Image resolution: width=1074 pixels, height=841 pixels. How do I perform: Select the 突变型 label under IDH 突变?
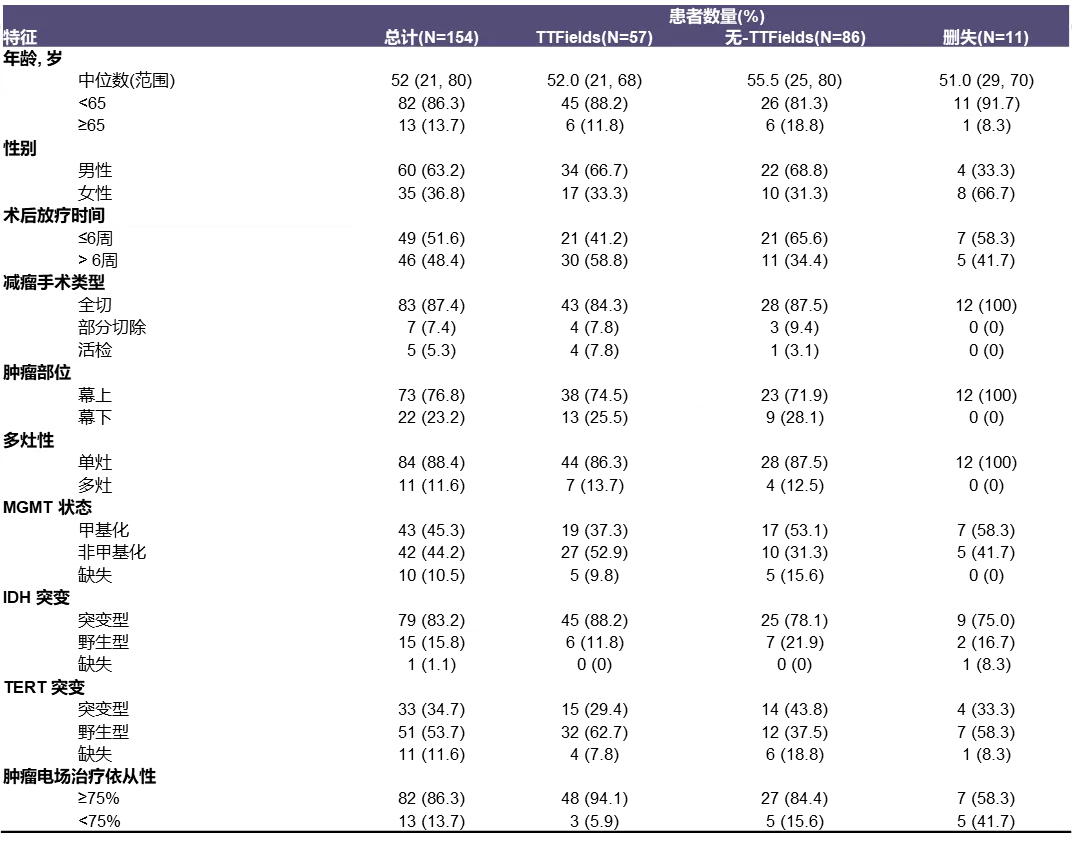(103, 621)
